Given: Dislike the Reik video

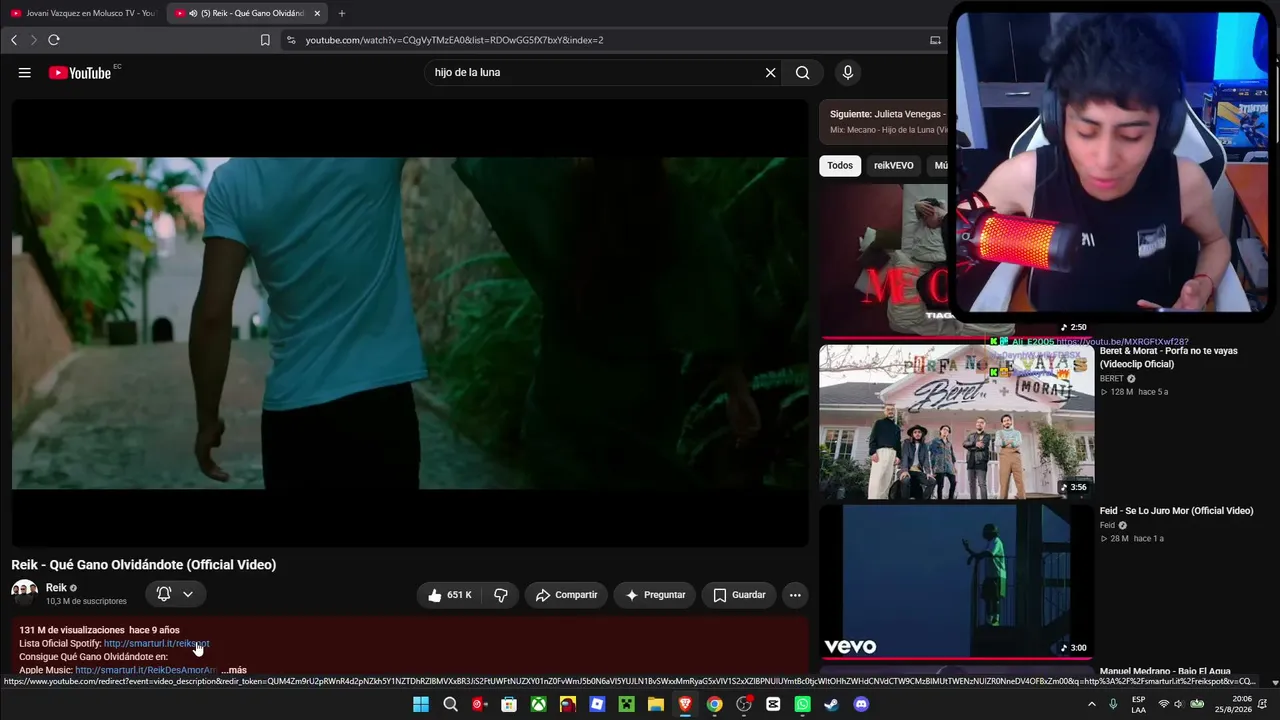Looking at the screenshot, I should pos(501,595).
